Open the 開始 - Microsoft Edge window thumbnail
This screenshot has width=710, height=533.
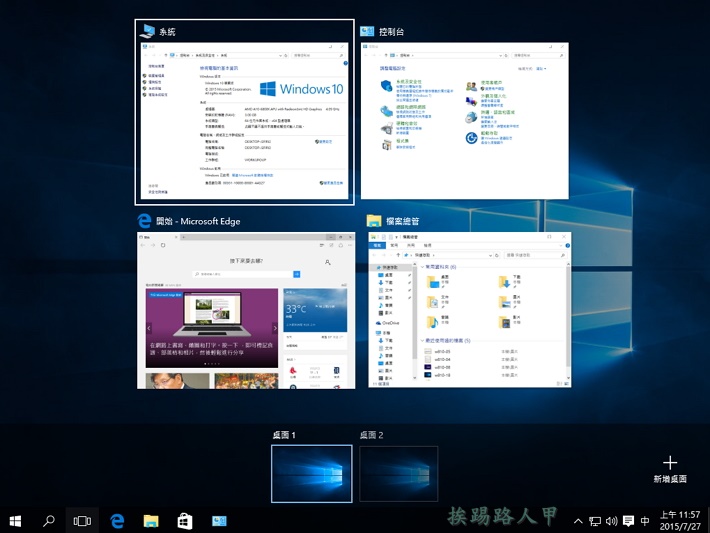coord(246,311)
